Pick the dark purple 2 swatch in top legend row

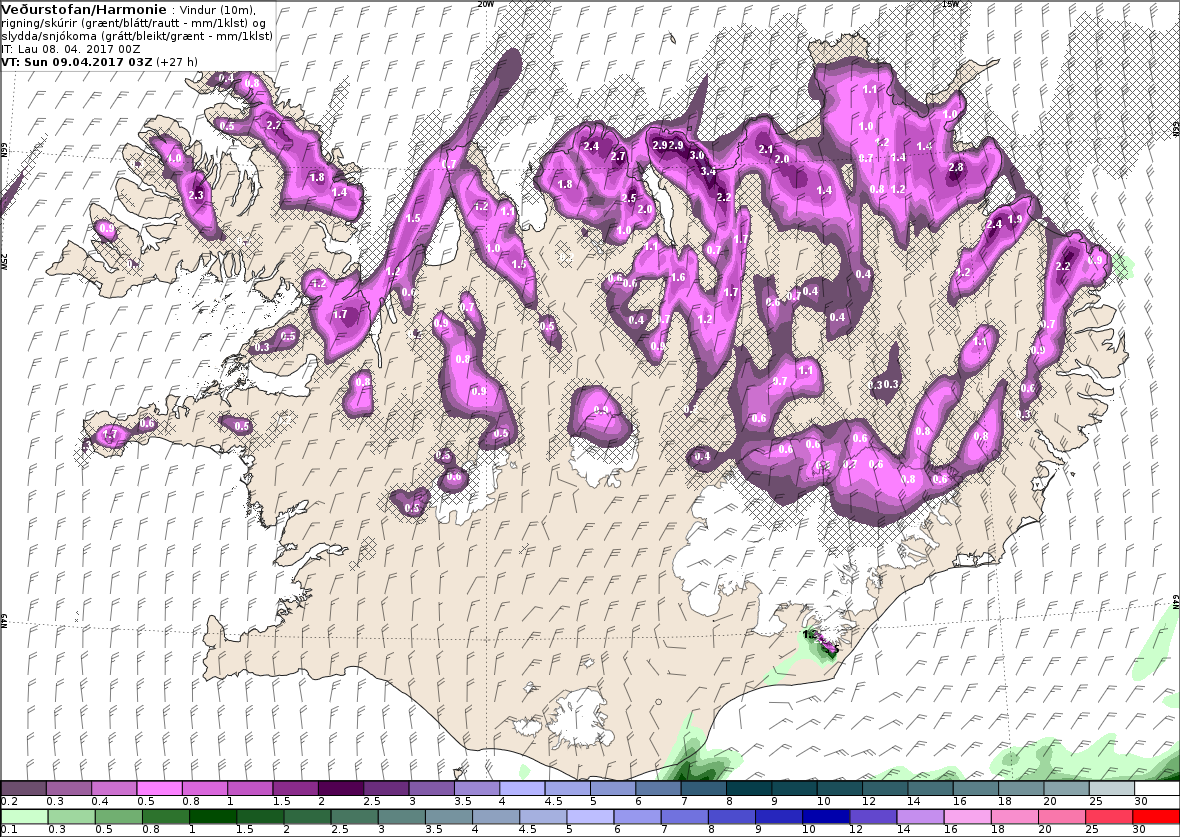(x=341, y=788)
